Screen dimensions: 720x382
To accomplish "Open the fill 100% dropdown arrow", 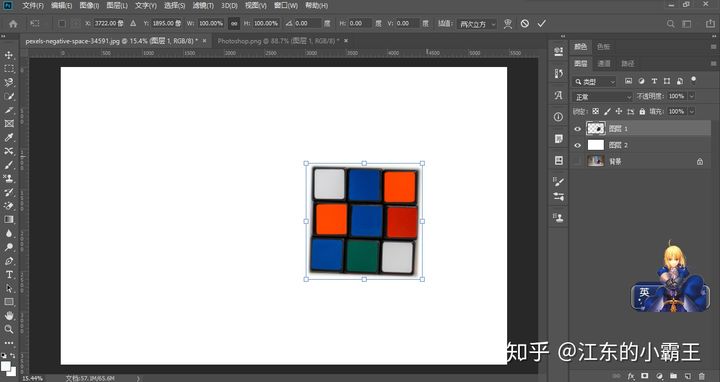I will [692, 112].
